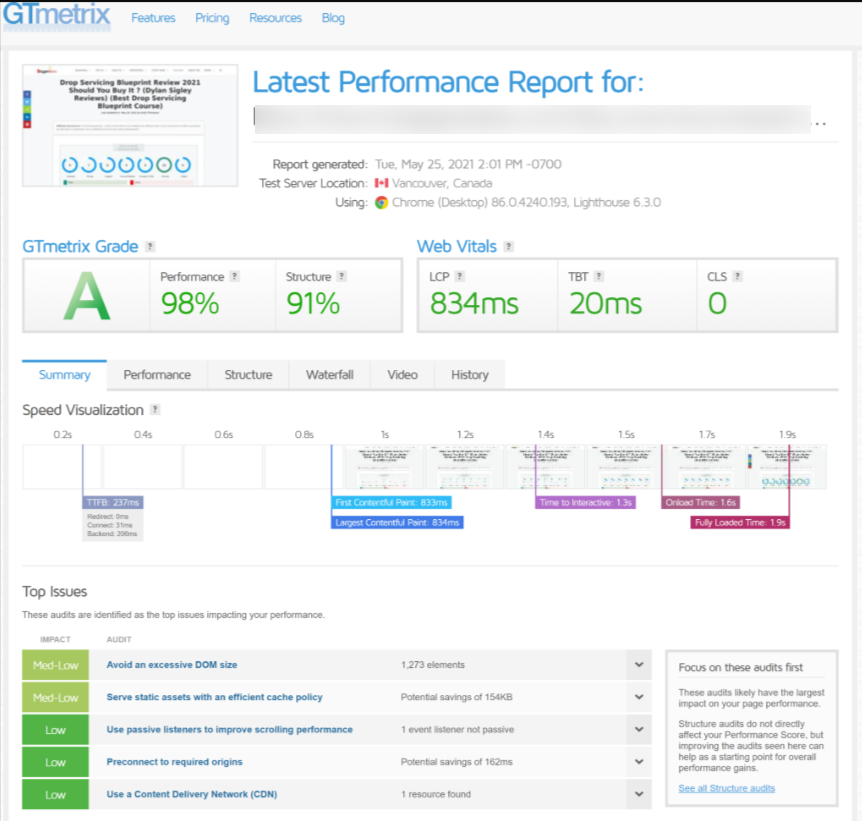Viewport: 862px width, 821px height.
Task: Click the 98% Performance score
Action: coord(190,304)
